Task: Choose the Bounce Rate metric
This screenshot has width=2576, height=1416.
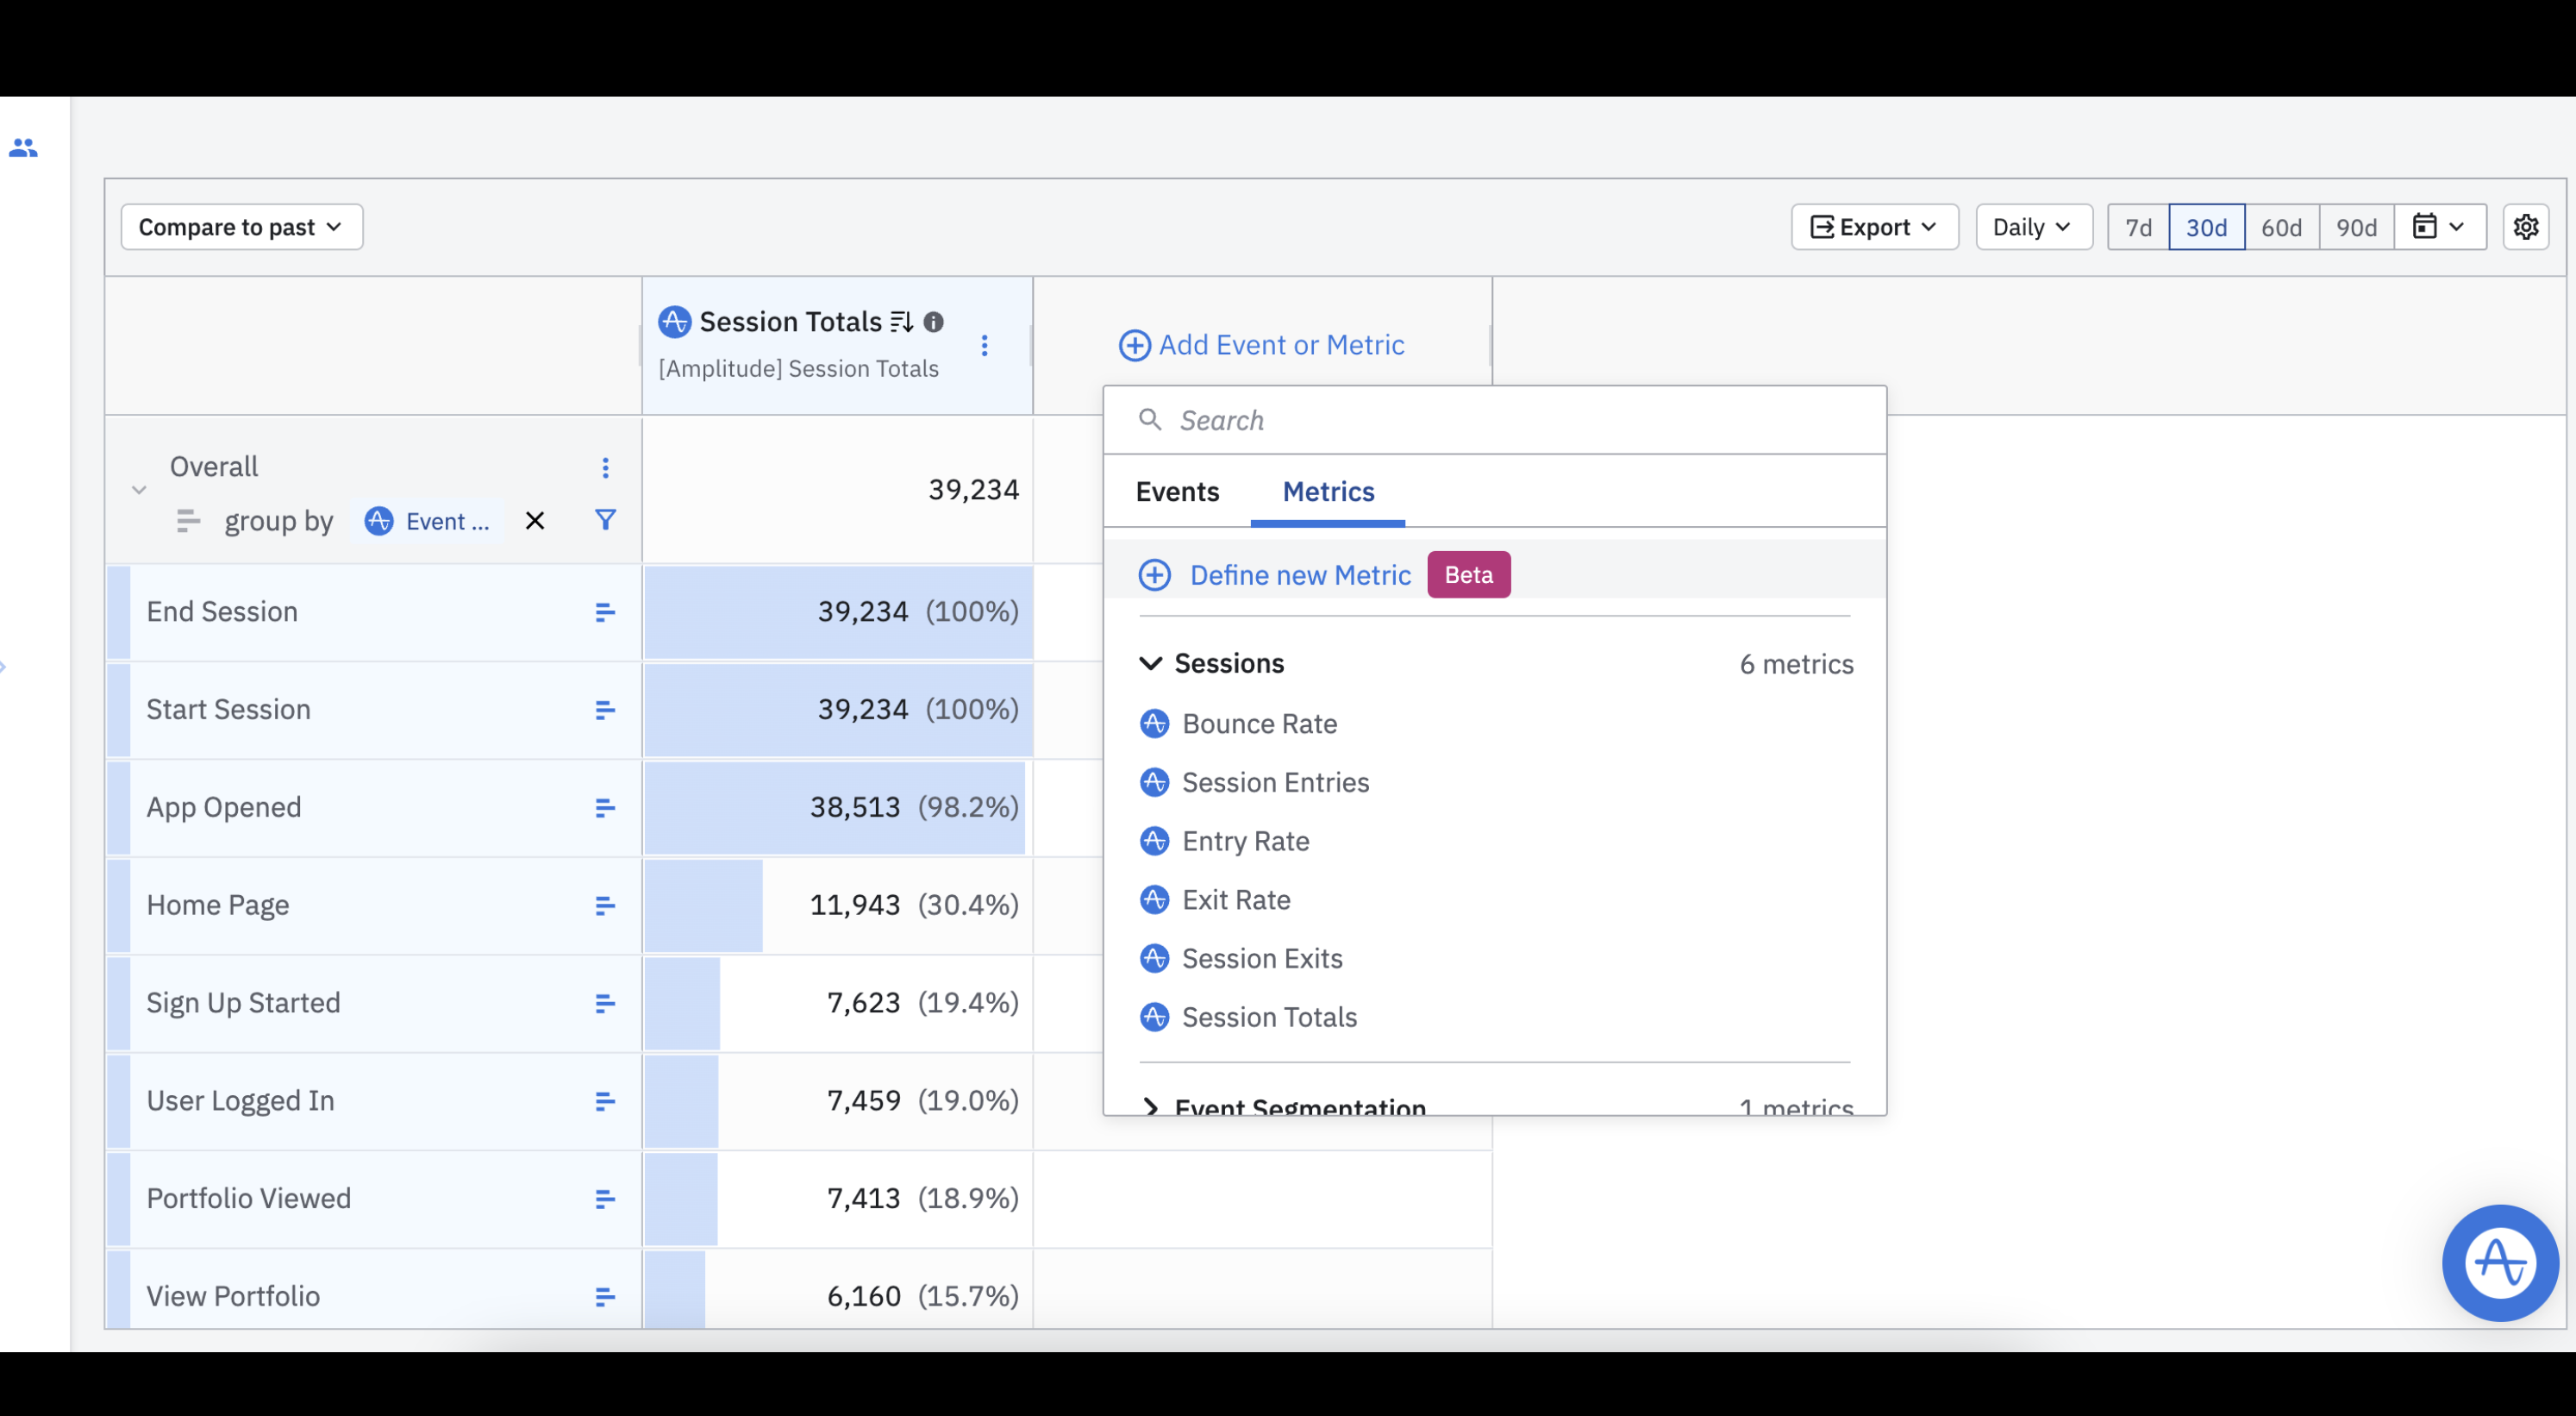Action: (x=1259, y=724)
